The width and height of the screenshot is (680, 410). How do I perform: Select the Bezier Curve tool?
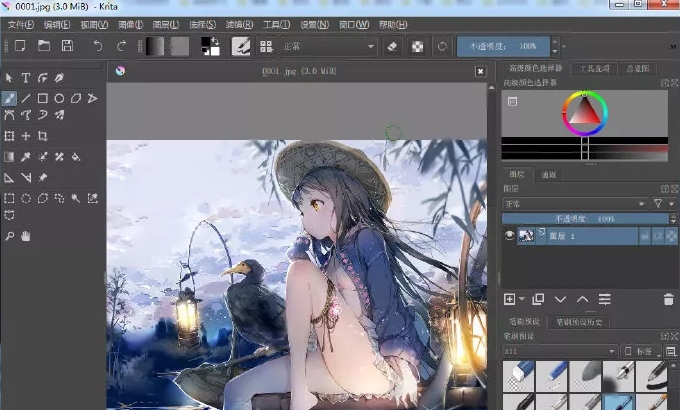point(9,115)
